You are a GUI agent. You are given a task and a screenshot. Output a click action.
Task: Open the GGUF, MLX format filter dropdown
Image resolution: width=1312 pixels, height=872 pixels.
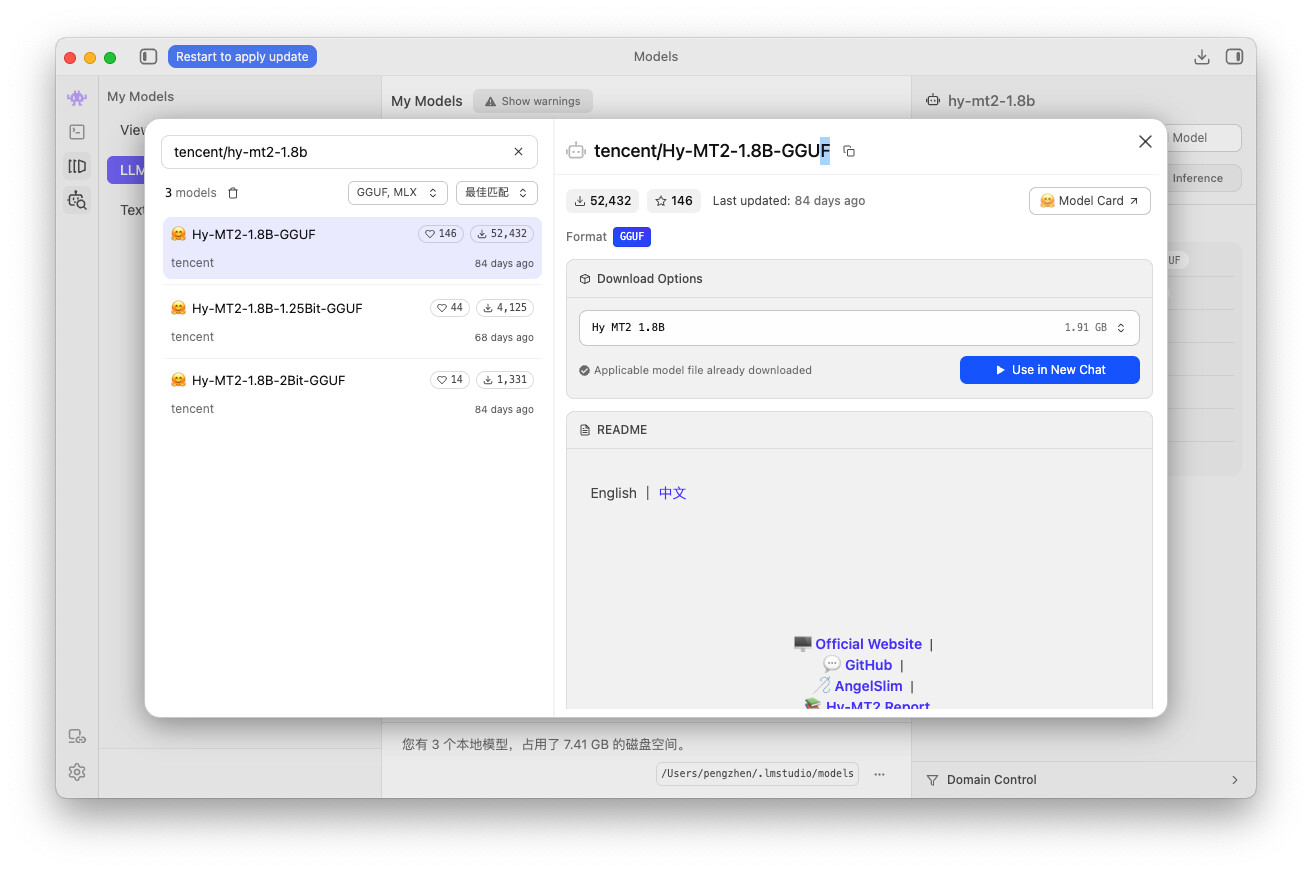[398, 193]
